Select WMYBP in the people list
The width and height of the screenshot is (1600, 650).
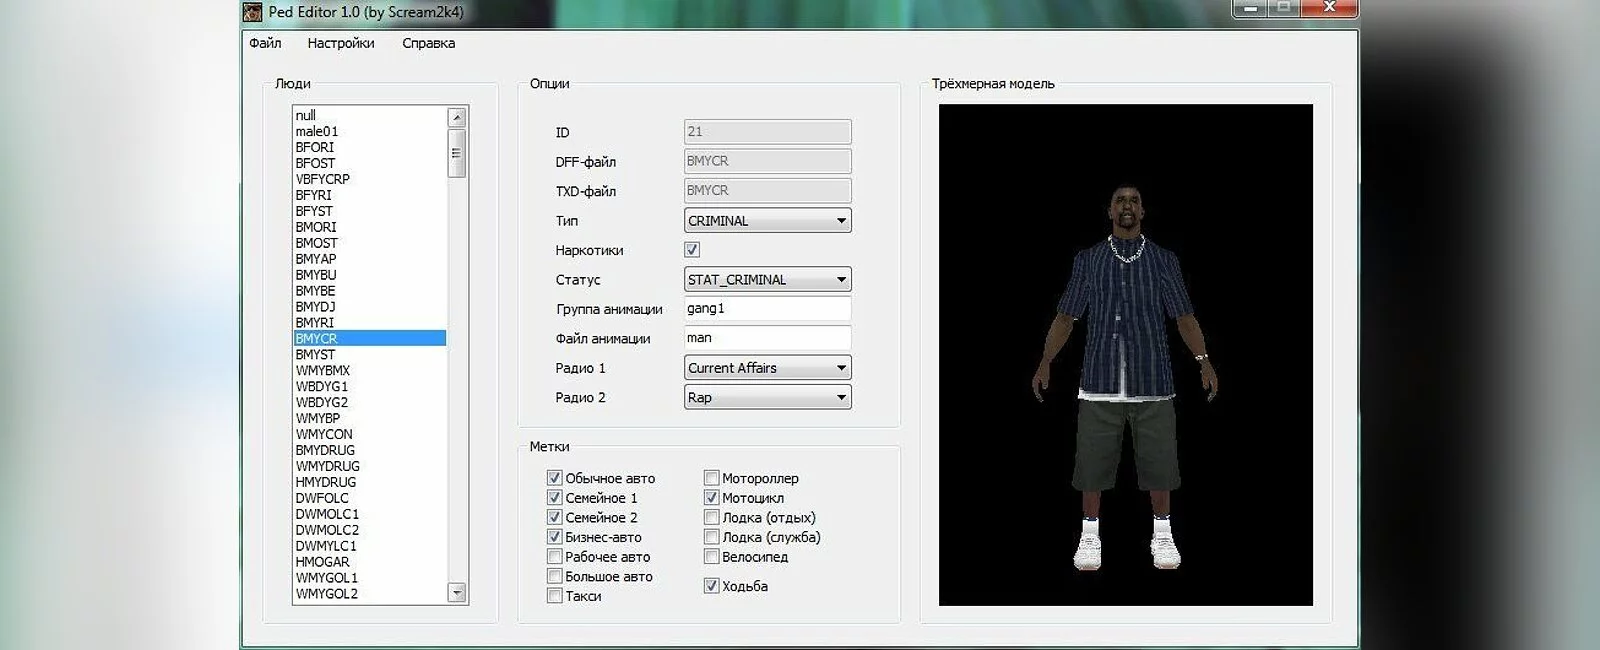pyautogui.click(x=370, y=418)
